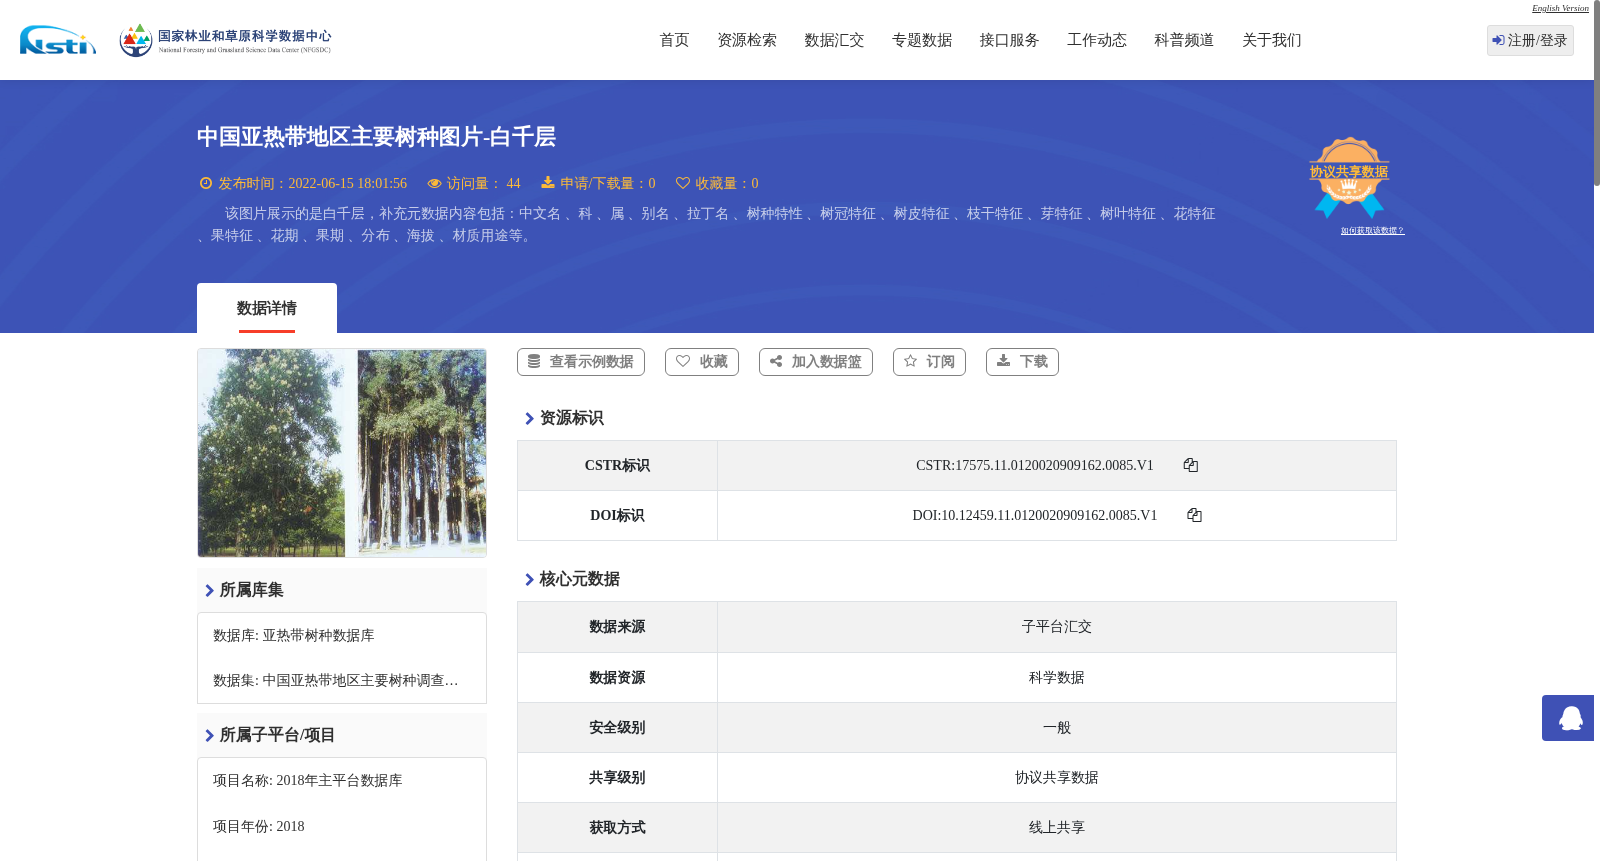This screenshot has width=1600, height=861.
Task: Click the chevron icon beside 资源标识
Action: point(529,418)
